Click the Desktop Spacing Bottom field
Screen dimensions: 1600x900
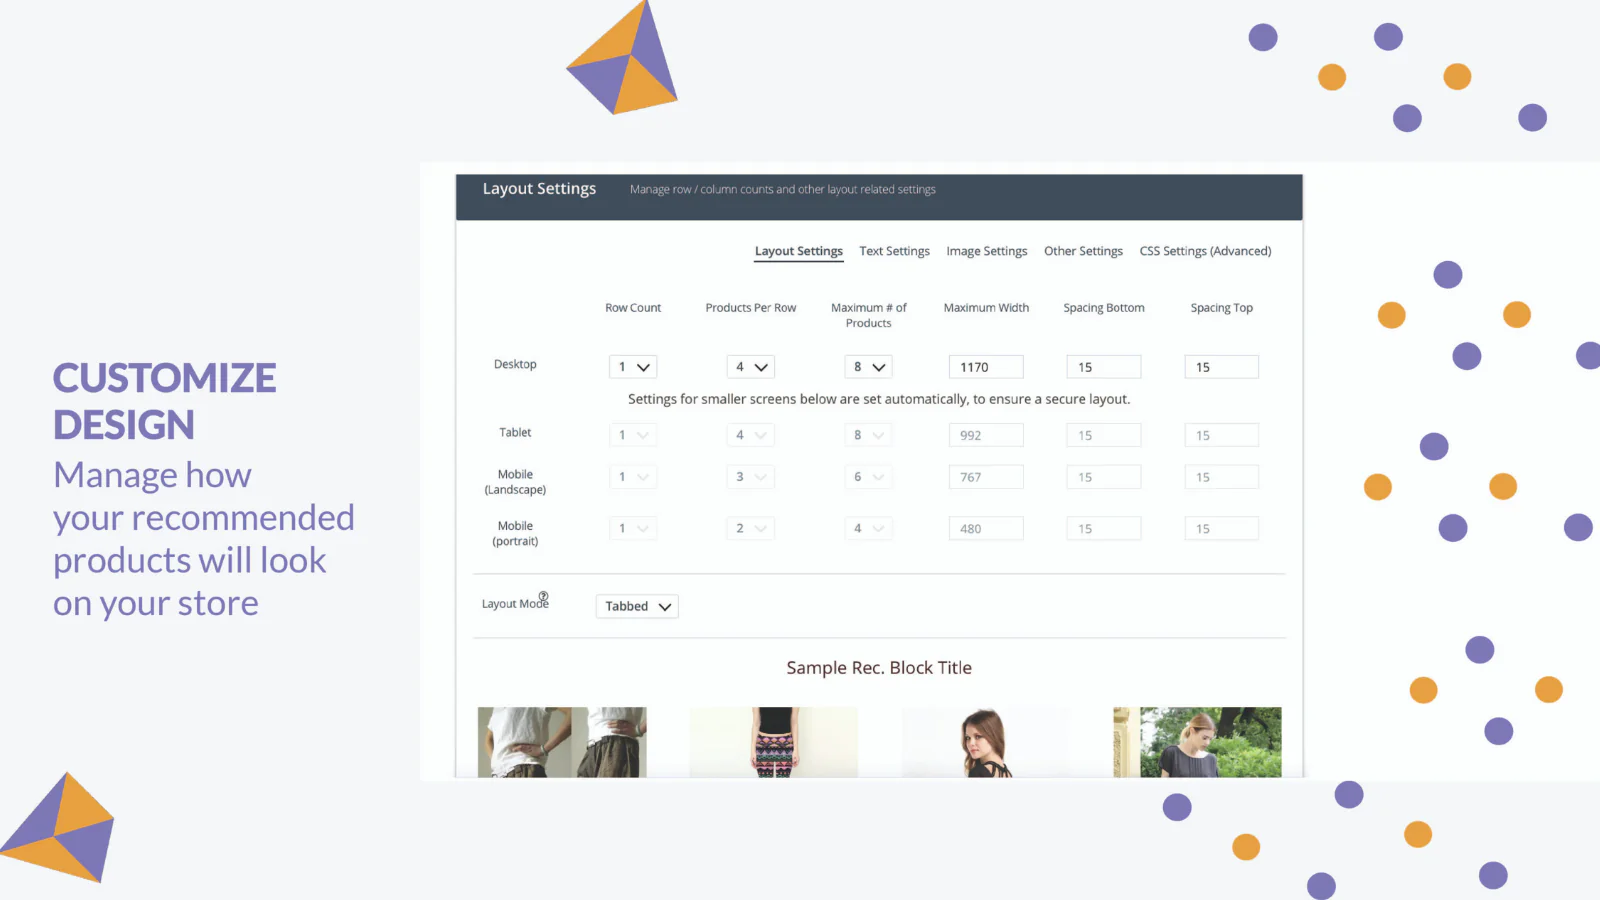(1103, 367)
